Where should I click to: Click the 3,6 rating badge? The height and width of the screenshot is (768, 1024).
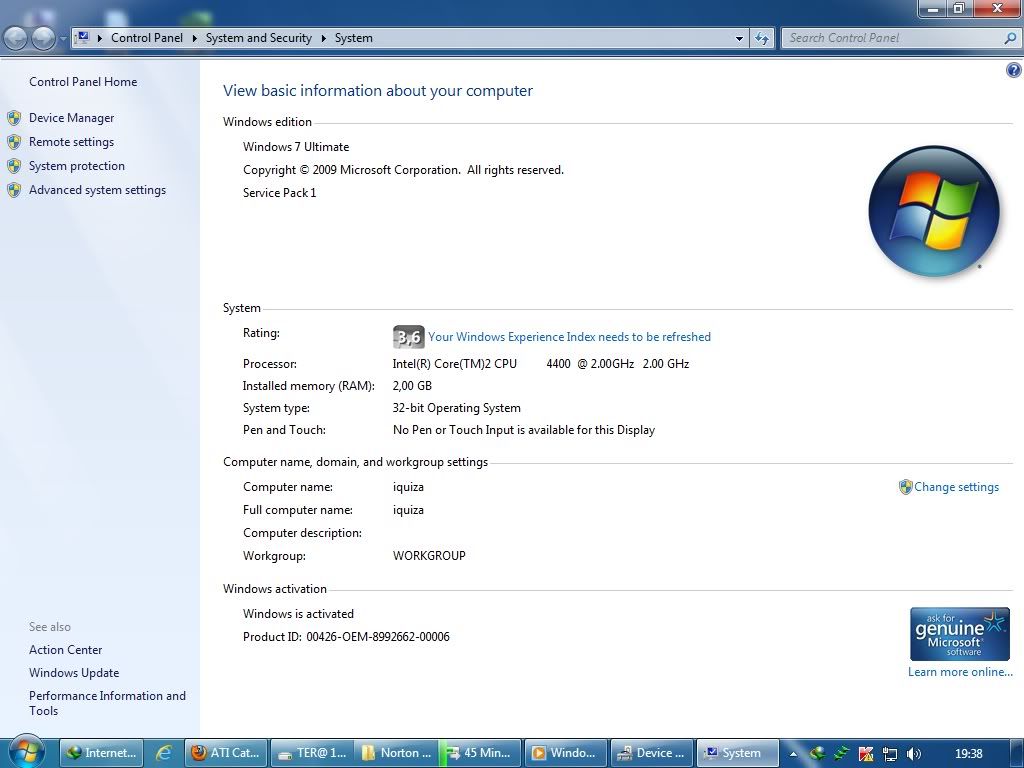408,337
